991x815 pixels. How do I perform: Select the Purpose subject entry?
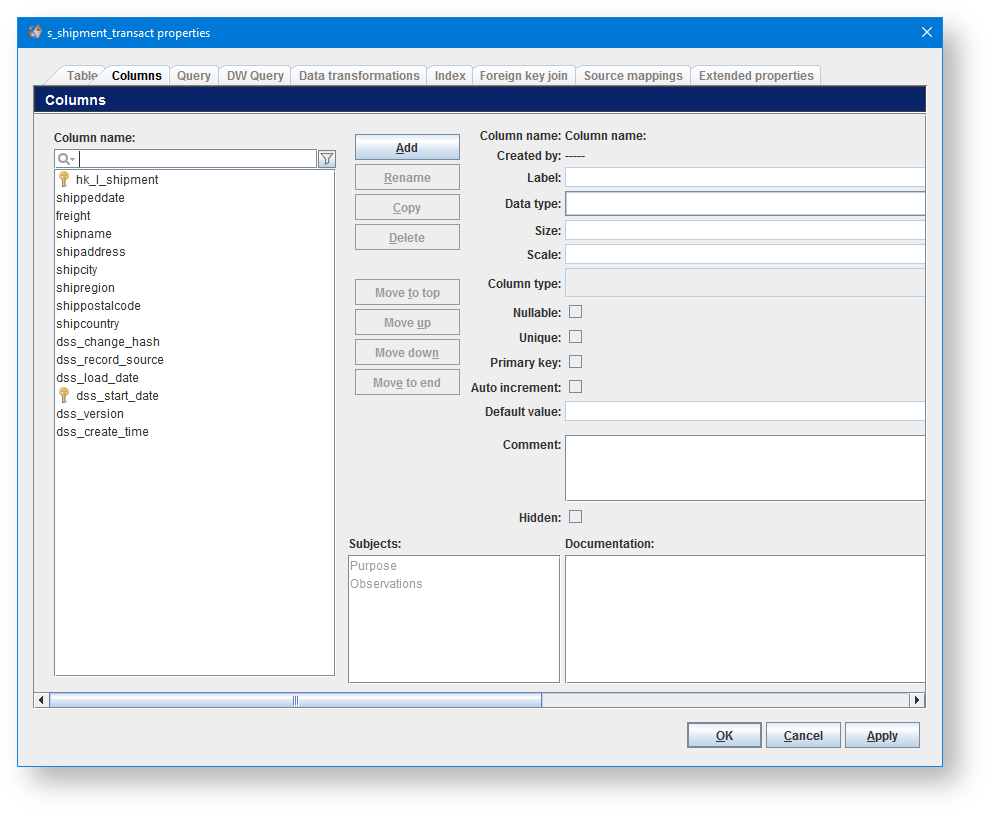tap(373, 566)
